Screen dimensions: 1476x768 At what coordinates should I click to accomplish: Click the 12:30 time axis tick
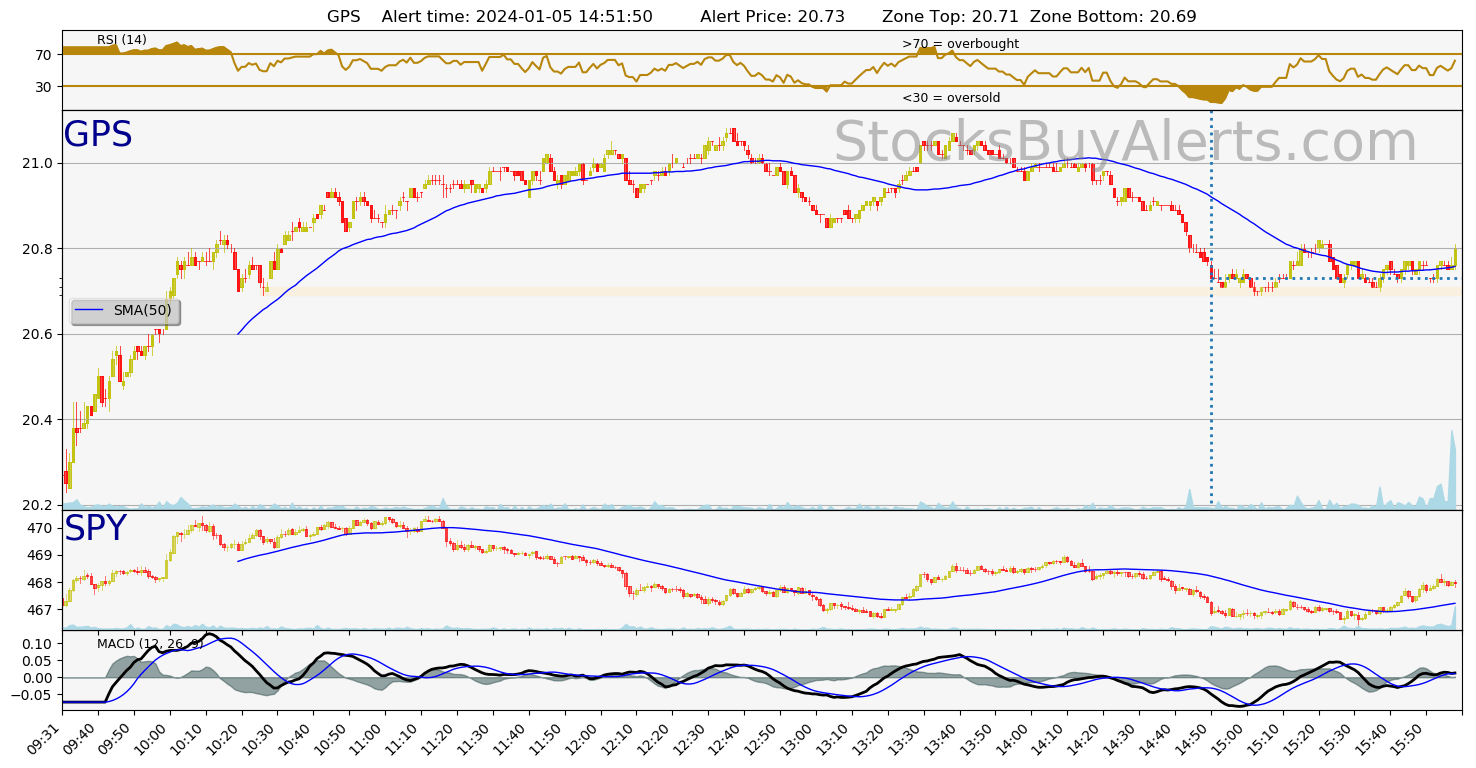point(690,741)
